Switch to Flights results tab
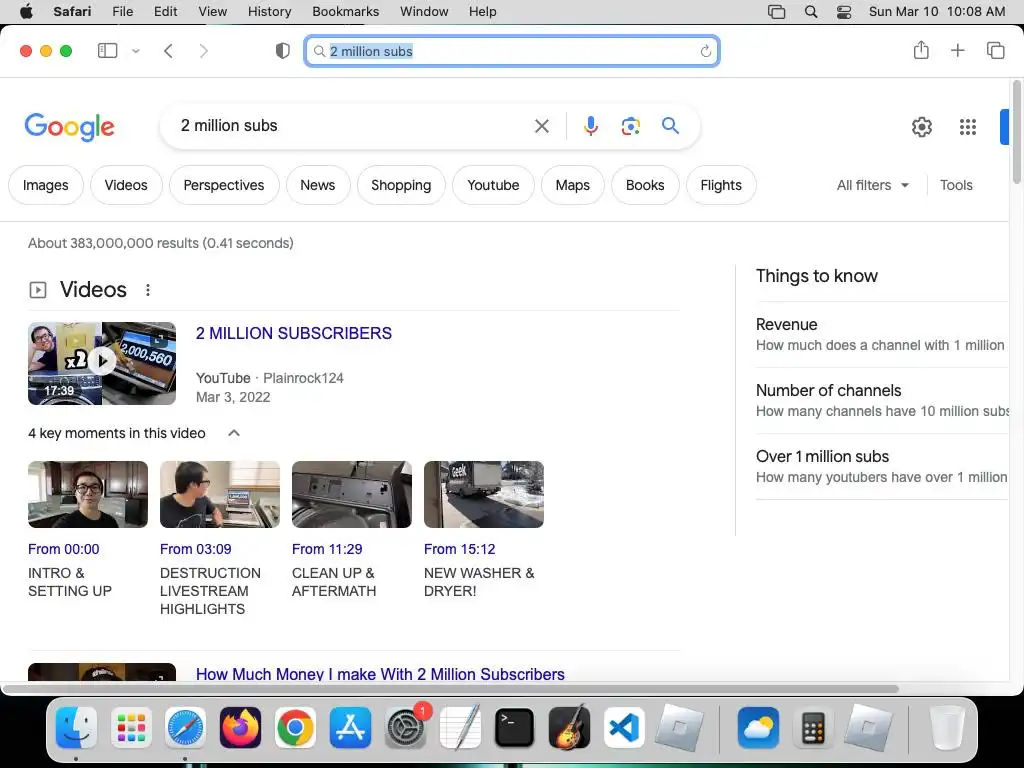The height and width of the screenshot is (768, 1024). coord(721,185)
